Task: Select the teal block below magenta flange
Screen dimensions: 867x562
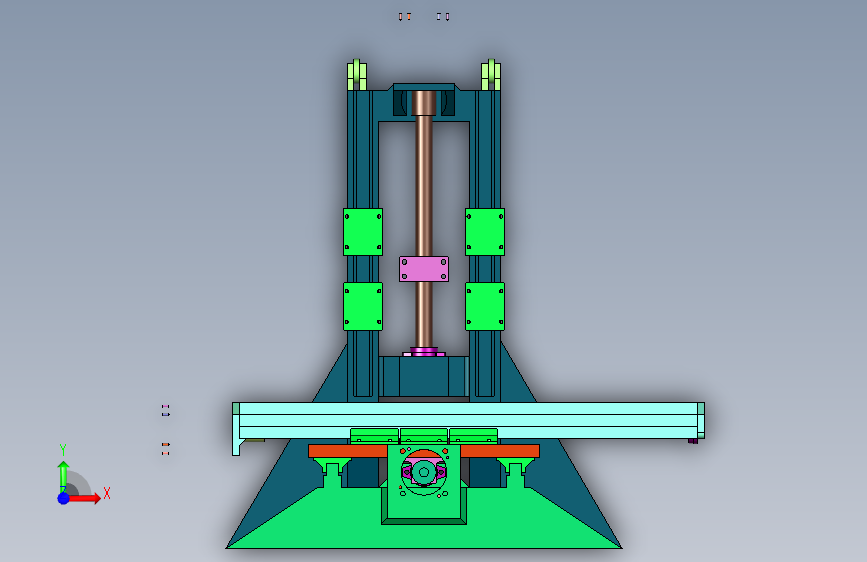Action: pos(424,376)
